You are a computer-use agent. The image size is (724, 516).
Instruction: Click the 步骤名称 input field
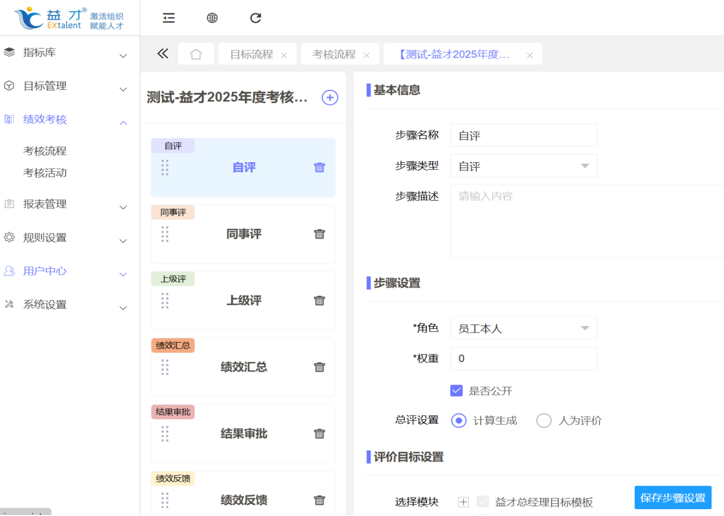pos(524,135)
